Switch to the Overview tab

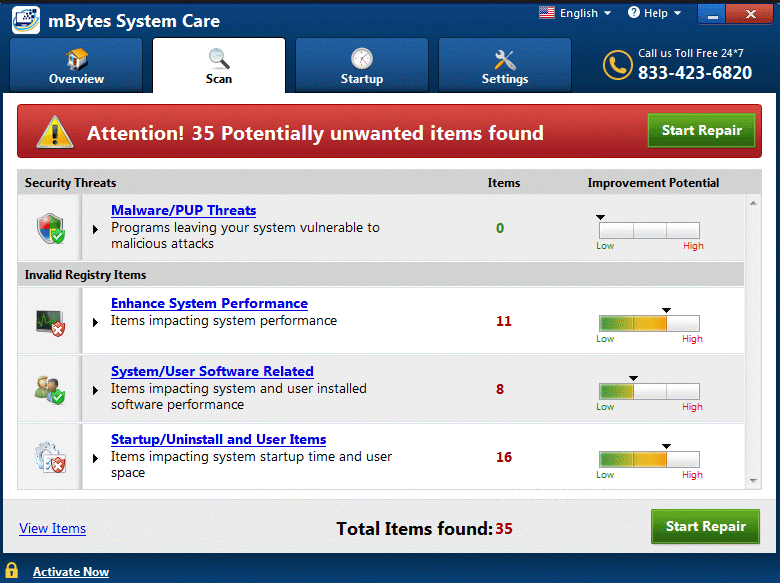pos(76,67)
